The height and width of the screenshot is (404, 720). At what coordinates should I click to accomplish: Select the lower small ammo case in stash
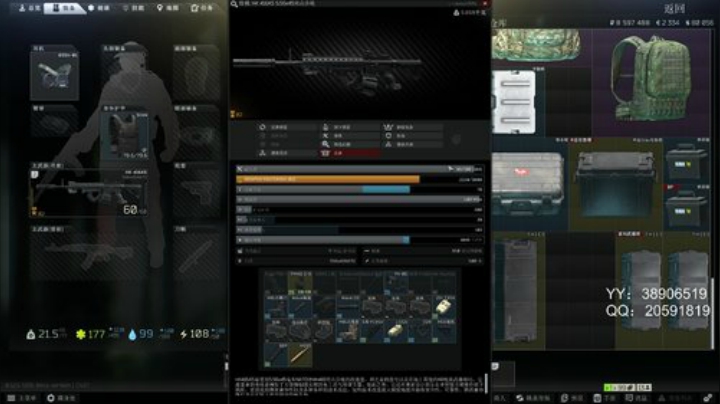tap(686, 208)
